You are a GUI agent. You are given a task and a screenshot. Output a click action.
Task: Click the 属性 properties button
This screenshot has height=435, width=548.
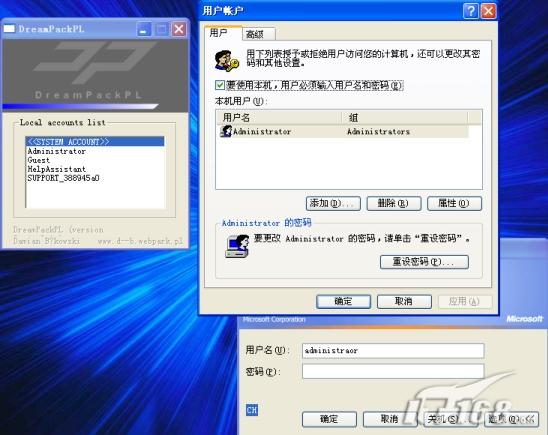[454, 203]
